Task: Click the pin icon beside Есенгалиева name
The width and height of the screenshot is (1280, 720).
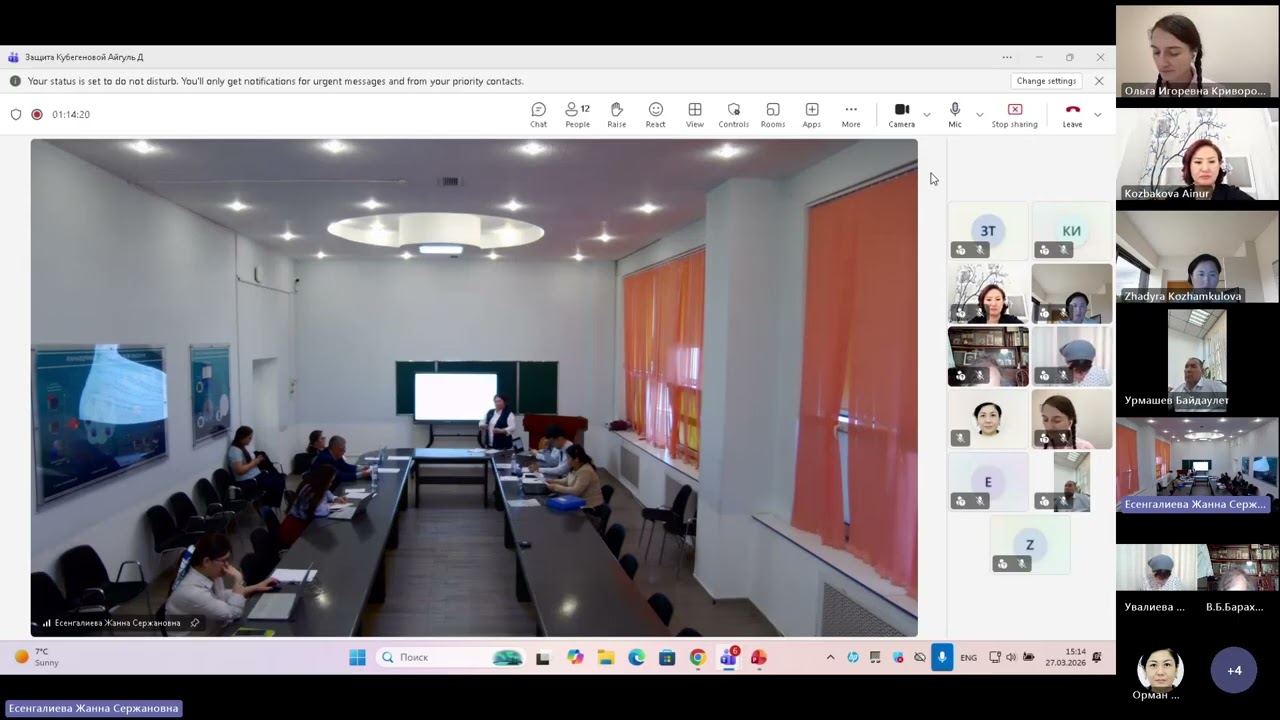Action: point(195,623)
